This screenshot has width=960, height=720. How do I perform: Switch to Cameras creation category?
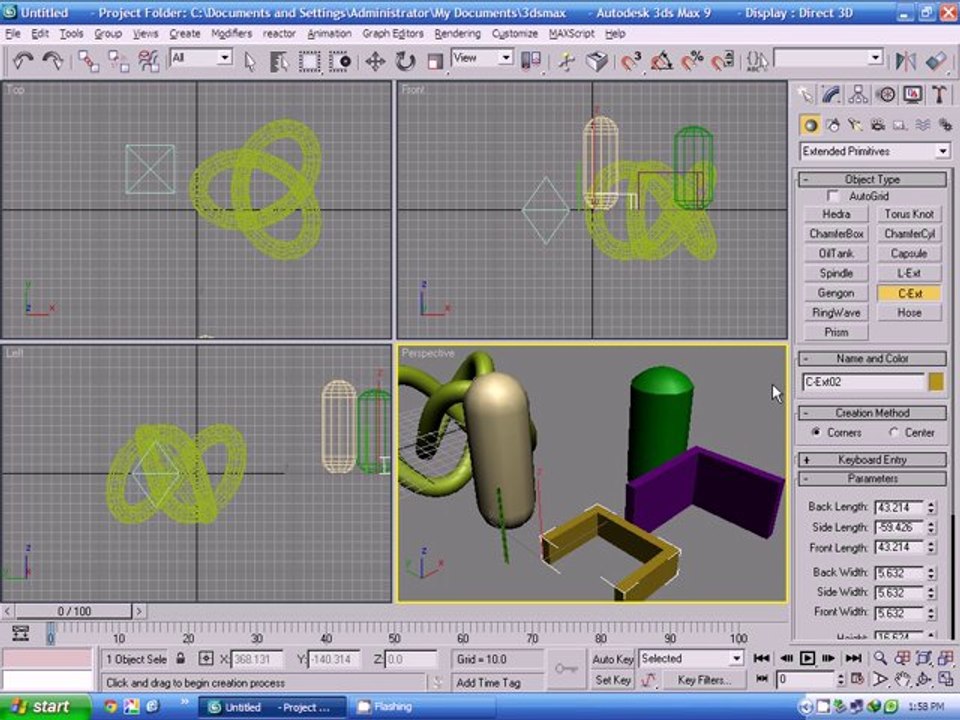point(878,126)
